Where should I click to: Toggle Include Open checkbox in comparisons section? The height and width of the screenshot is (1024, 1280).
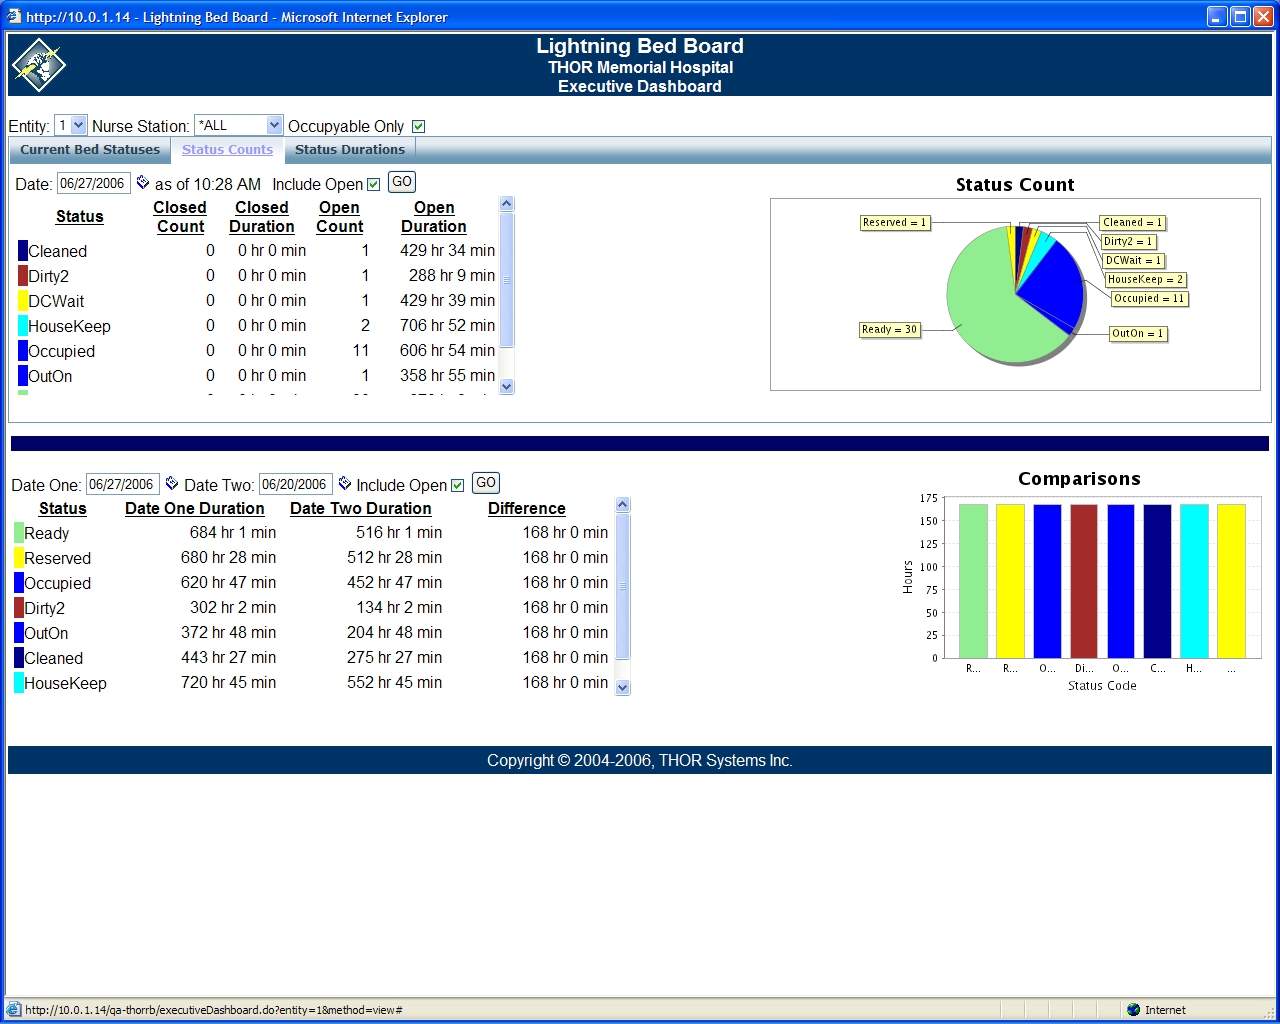(458, 485)
